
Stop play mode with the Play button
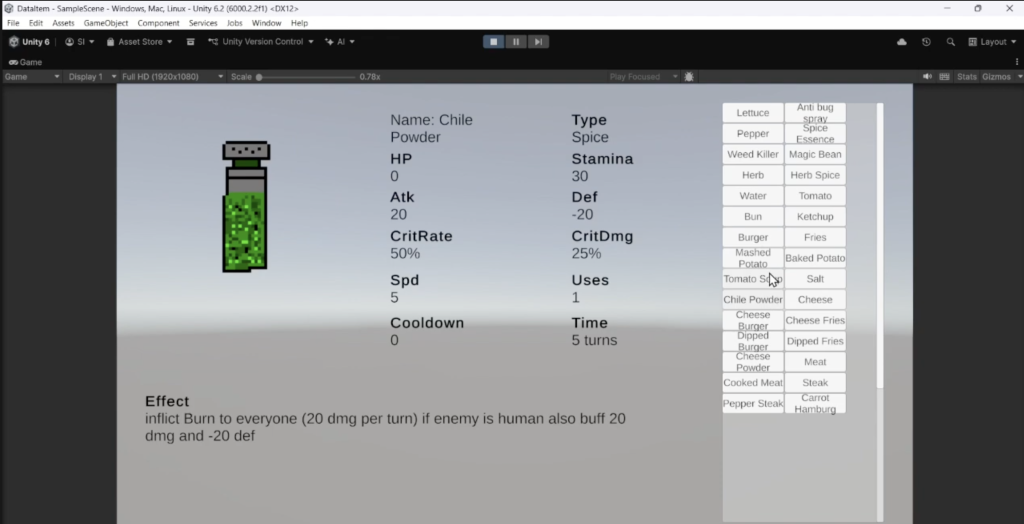tap(493, 42)
